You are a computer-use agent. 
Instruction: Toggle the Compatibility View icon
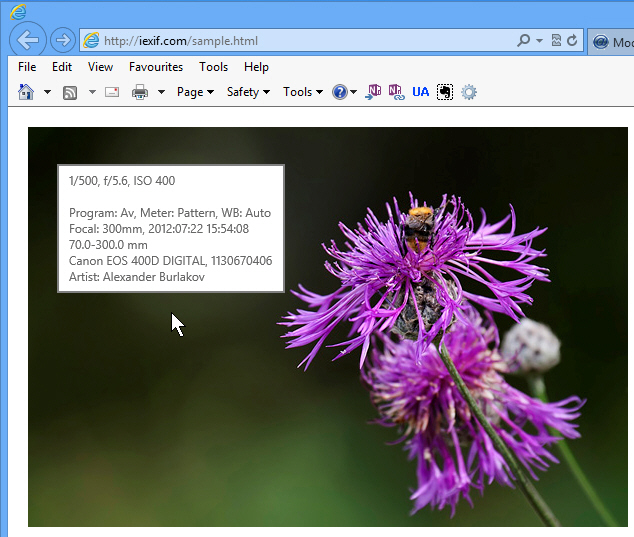556,40
